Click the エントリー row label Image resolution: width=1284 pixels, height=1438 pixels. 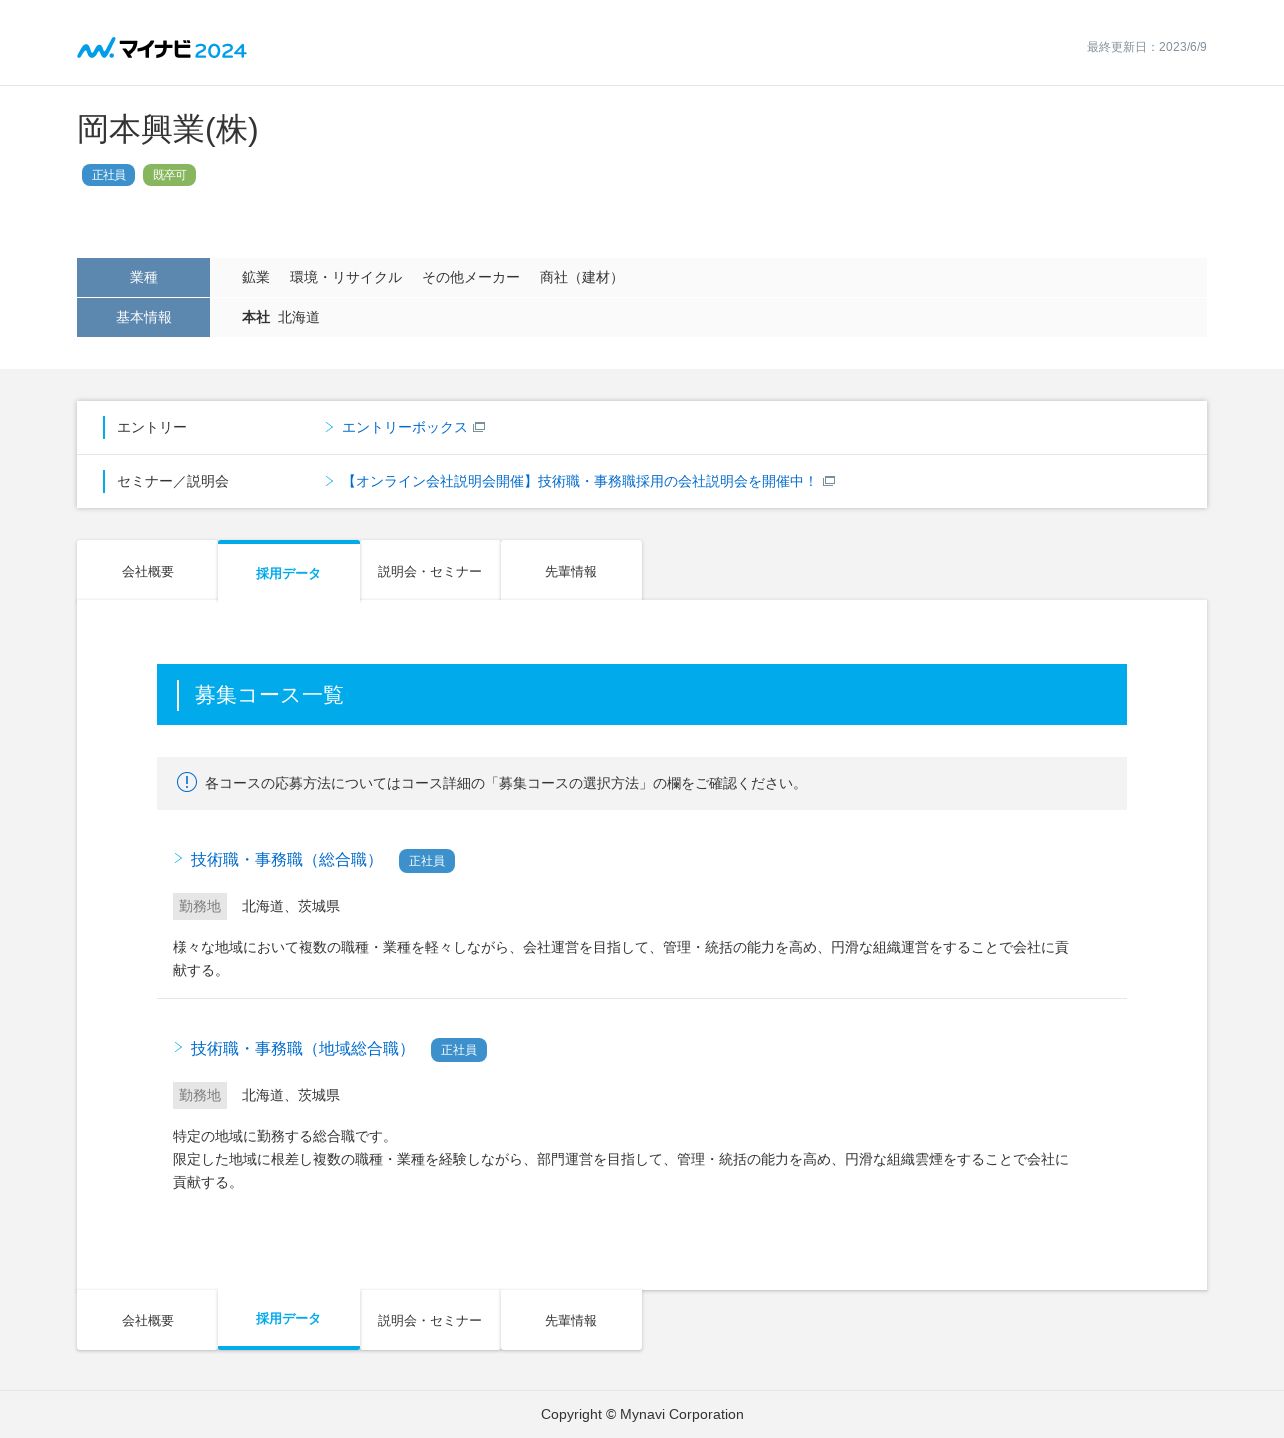tap(152, 427)
